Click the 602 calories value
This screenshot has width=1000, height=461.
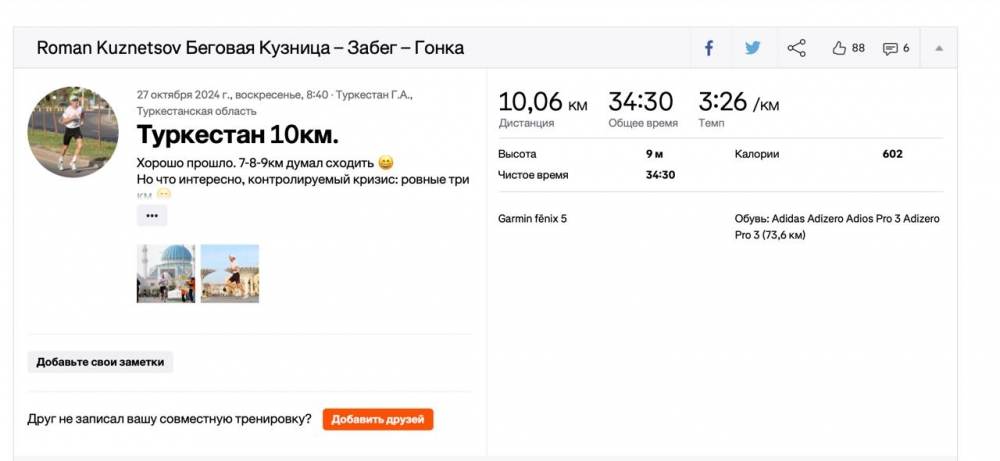(892, 154)
